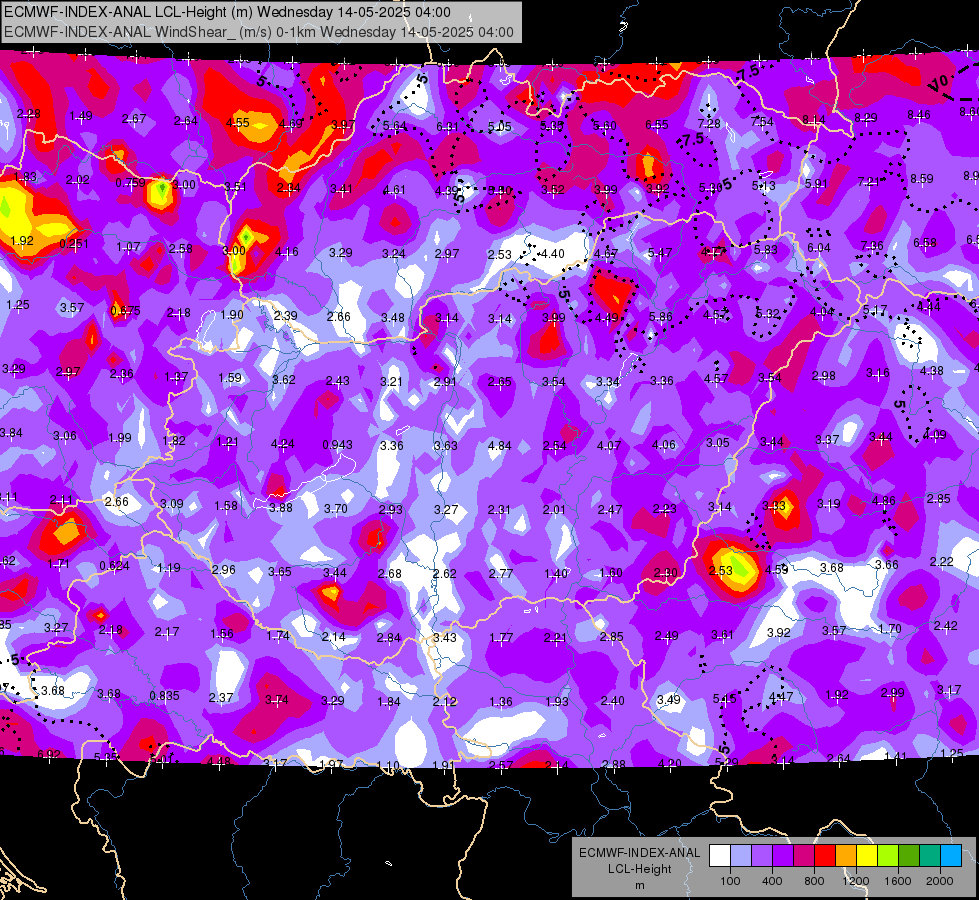Click the grid value 8.29
Image resolution: width=979 pixels, height=900 pixels.
(x=866, y=117)
